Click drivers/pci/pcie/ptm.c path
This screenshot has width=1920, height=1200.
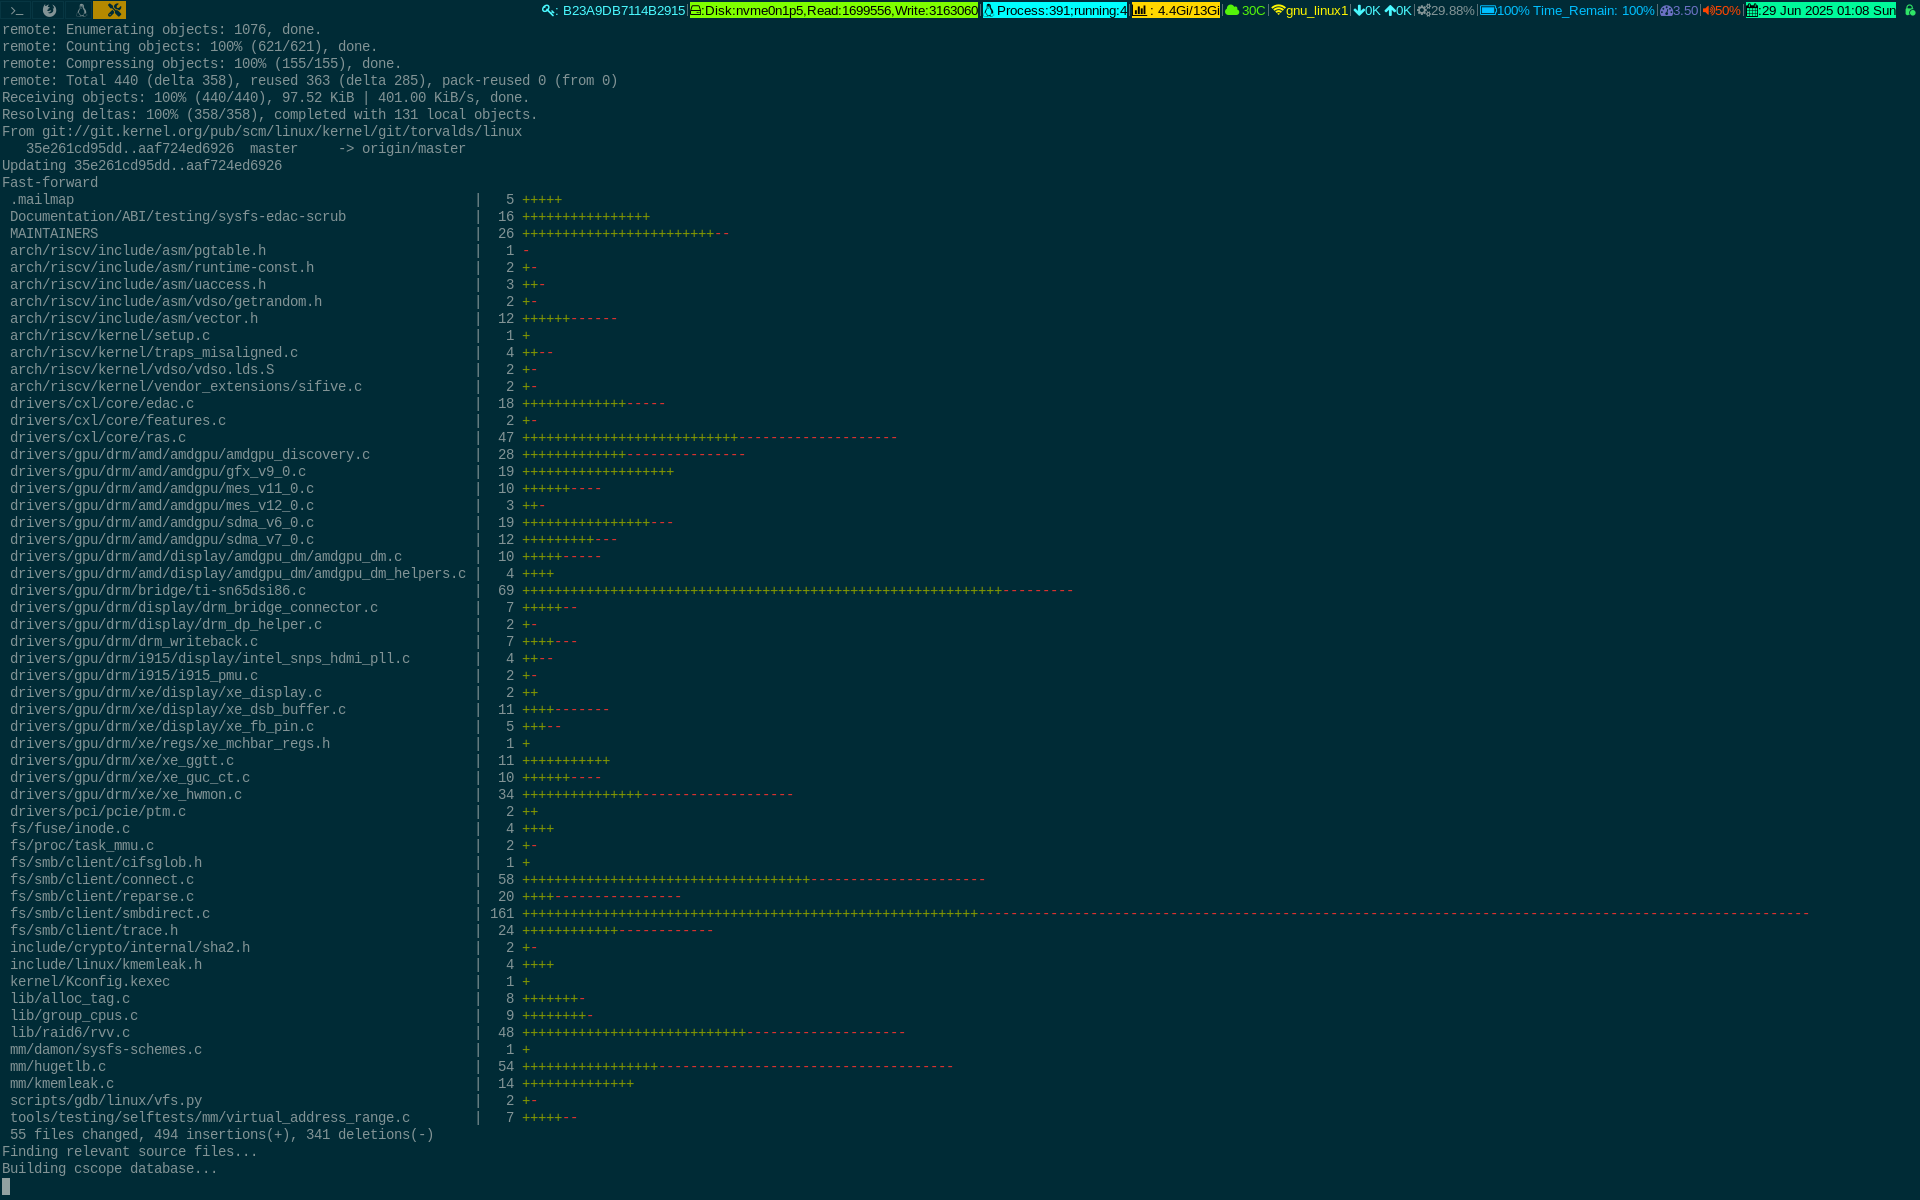98,812
